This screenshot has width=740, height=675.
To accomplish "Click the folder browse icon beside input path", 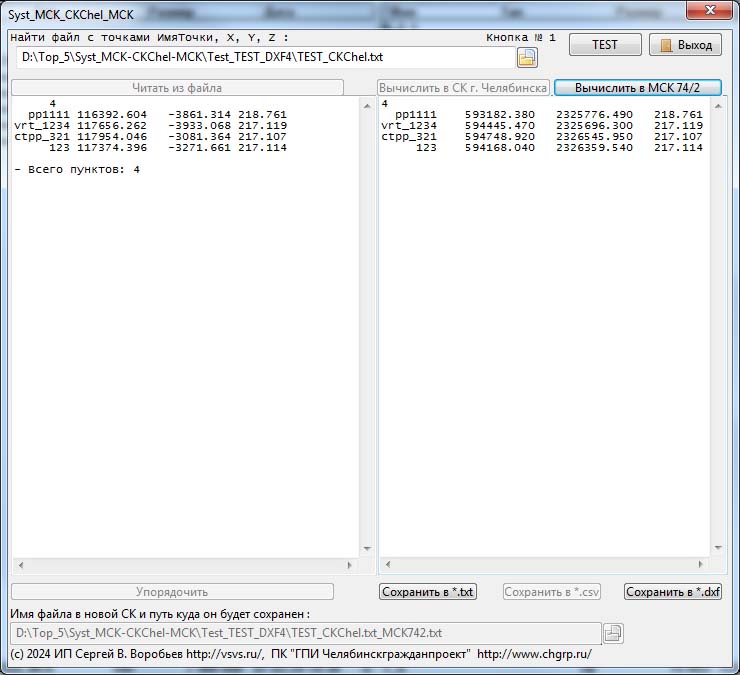I will (526, 57).
